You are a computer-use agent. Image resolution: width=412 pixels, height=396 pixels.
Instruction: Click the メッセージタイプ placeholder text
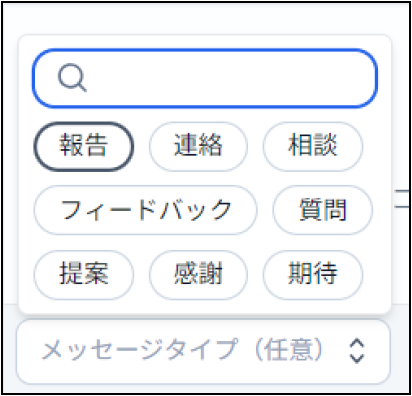[x=182, y=350]
